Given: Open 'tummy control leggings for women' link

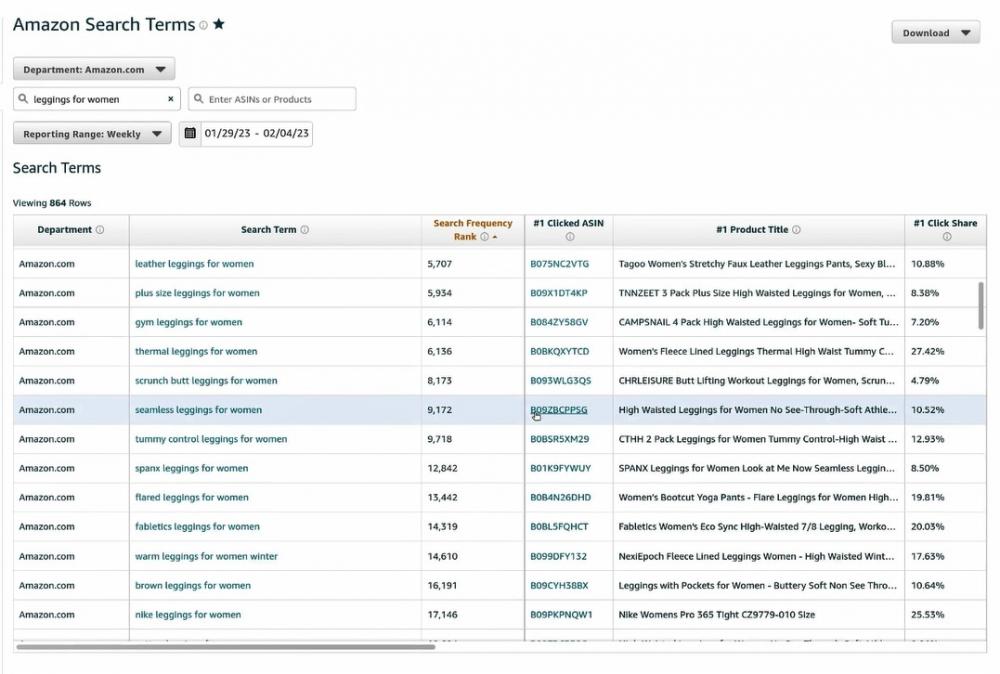Looking at the screenshot, I should tap(211, 439).
